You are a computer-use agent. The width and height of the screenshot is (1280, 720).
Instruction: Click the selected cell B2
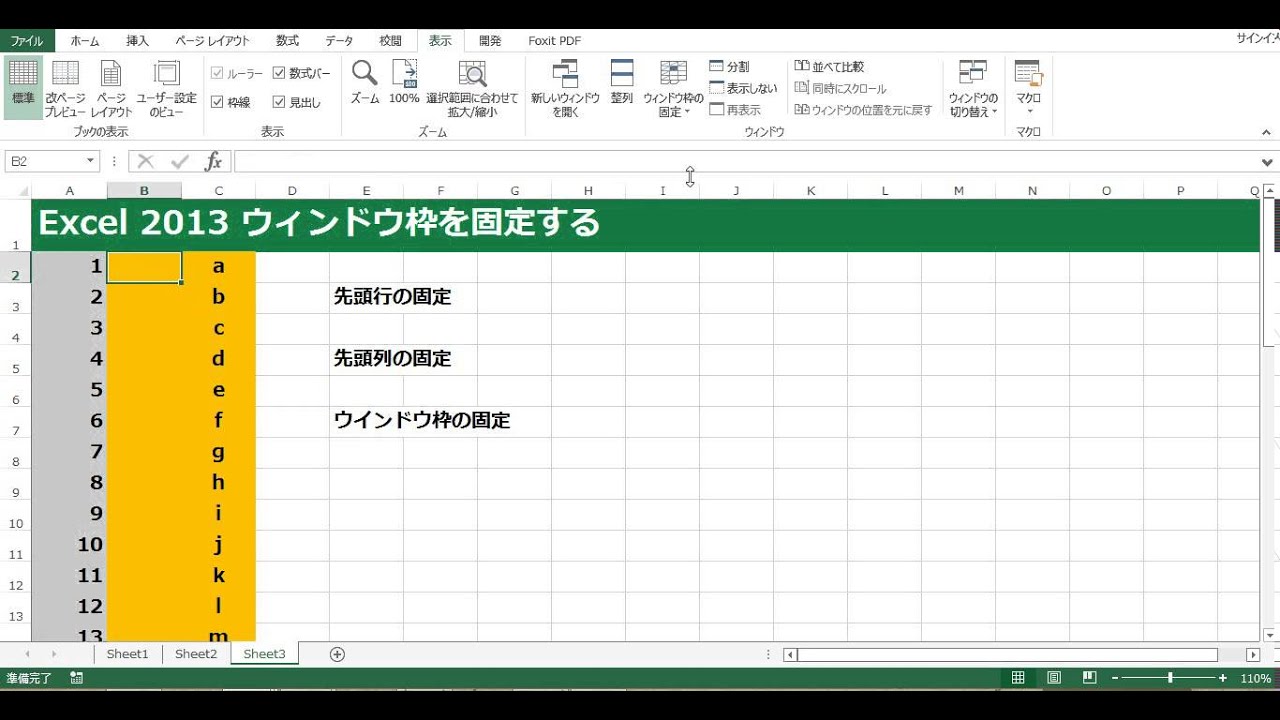coord(144,267)
